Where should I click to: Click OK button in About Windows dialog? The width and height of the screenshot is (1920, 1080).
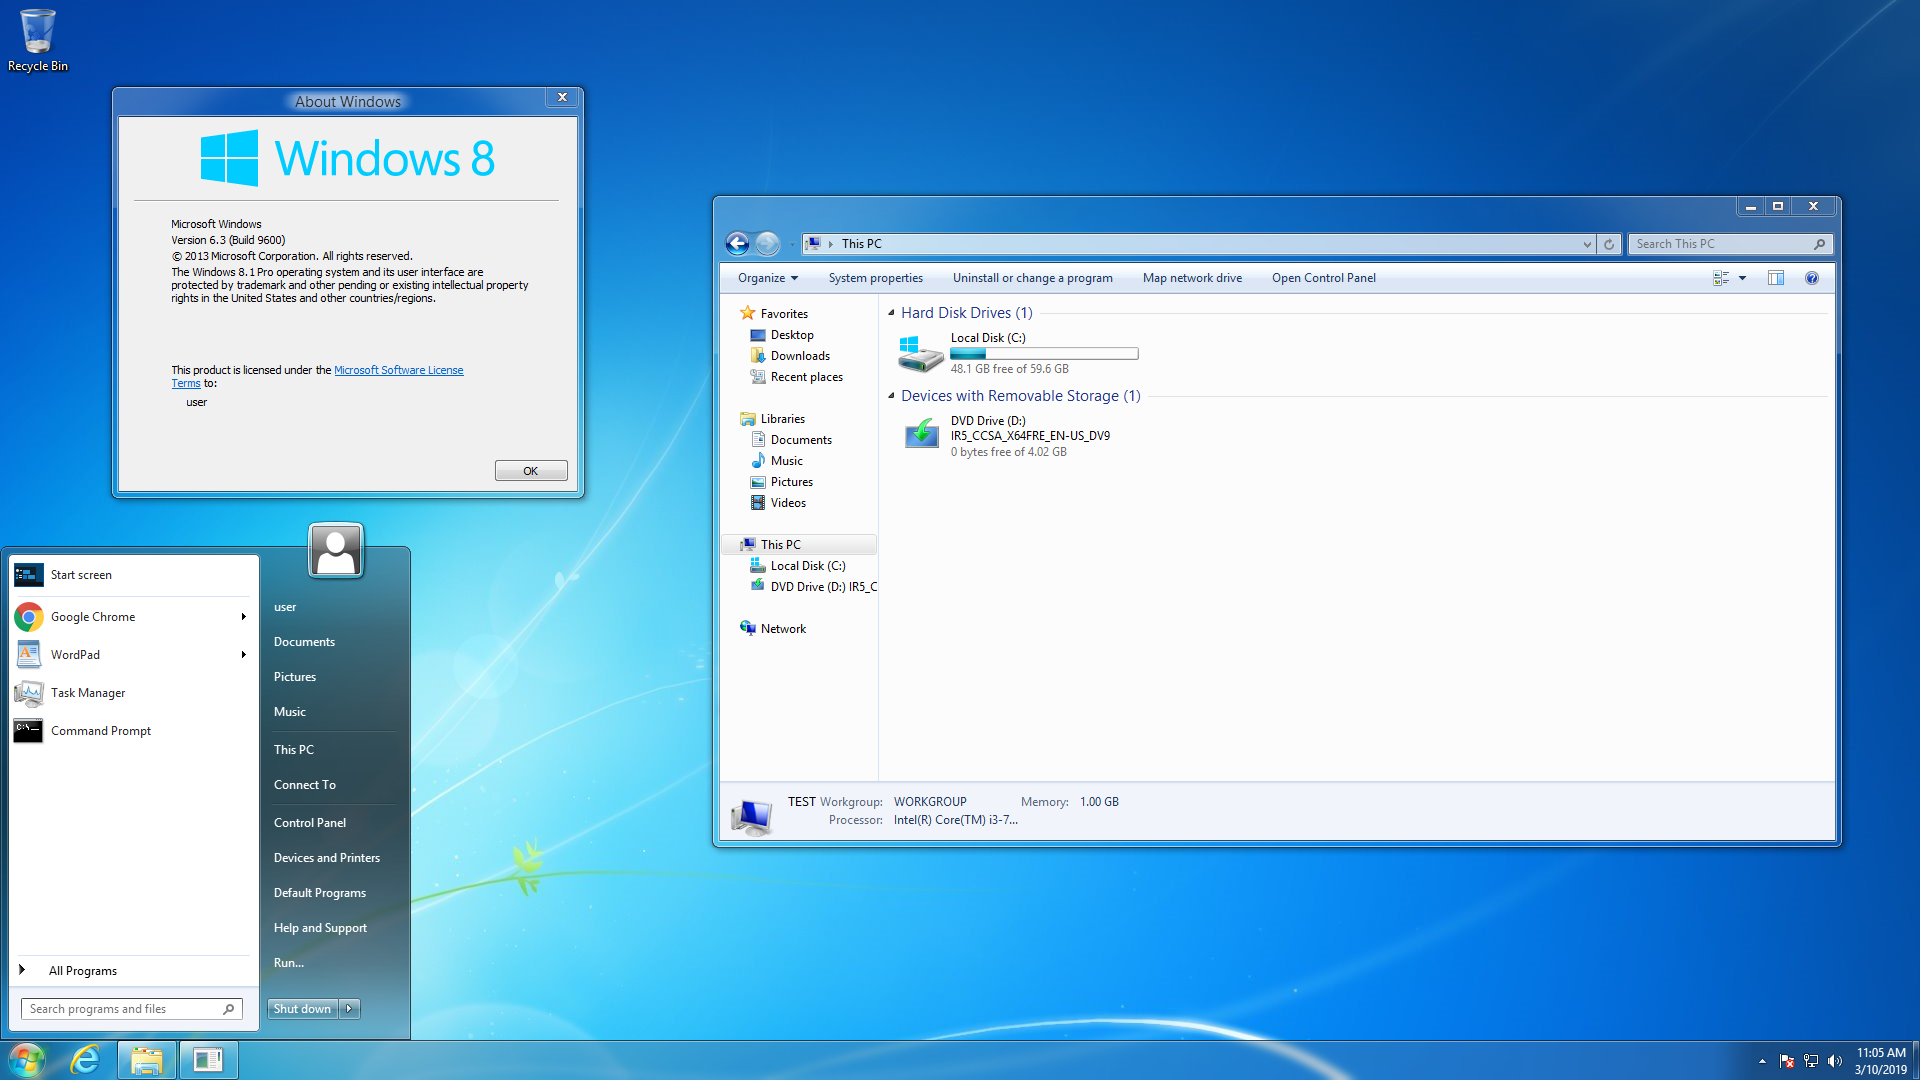pyautogui.click(x=530, y=471)
